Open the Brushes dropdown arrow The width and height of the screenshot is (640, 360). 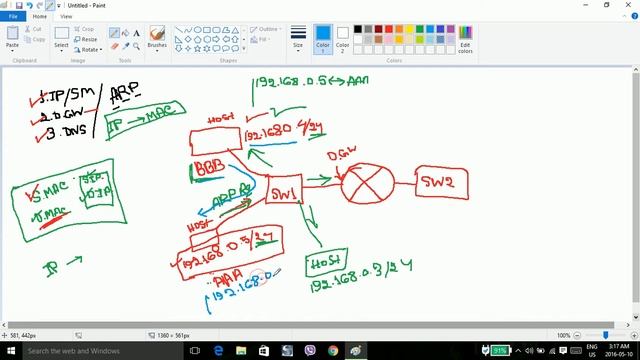point(157,51)
